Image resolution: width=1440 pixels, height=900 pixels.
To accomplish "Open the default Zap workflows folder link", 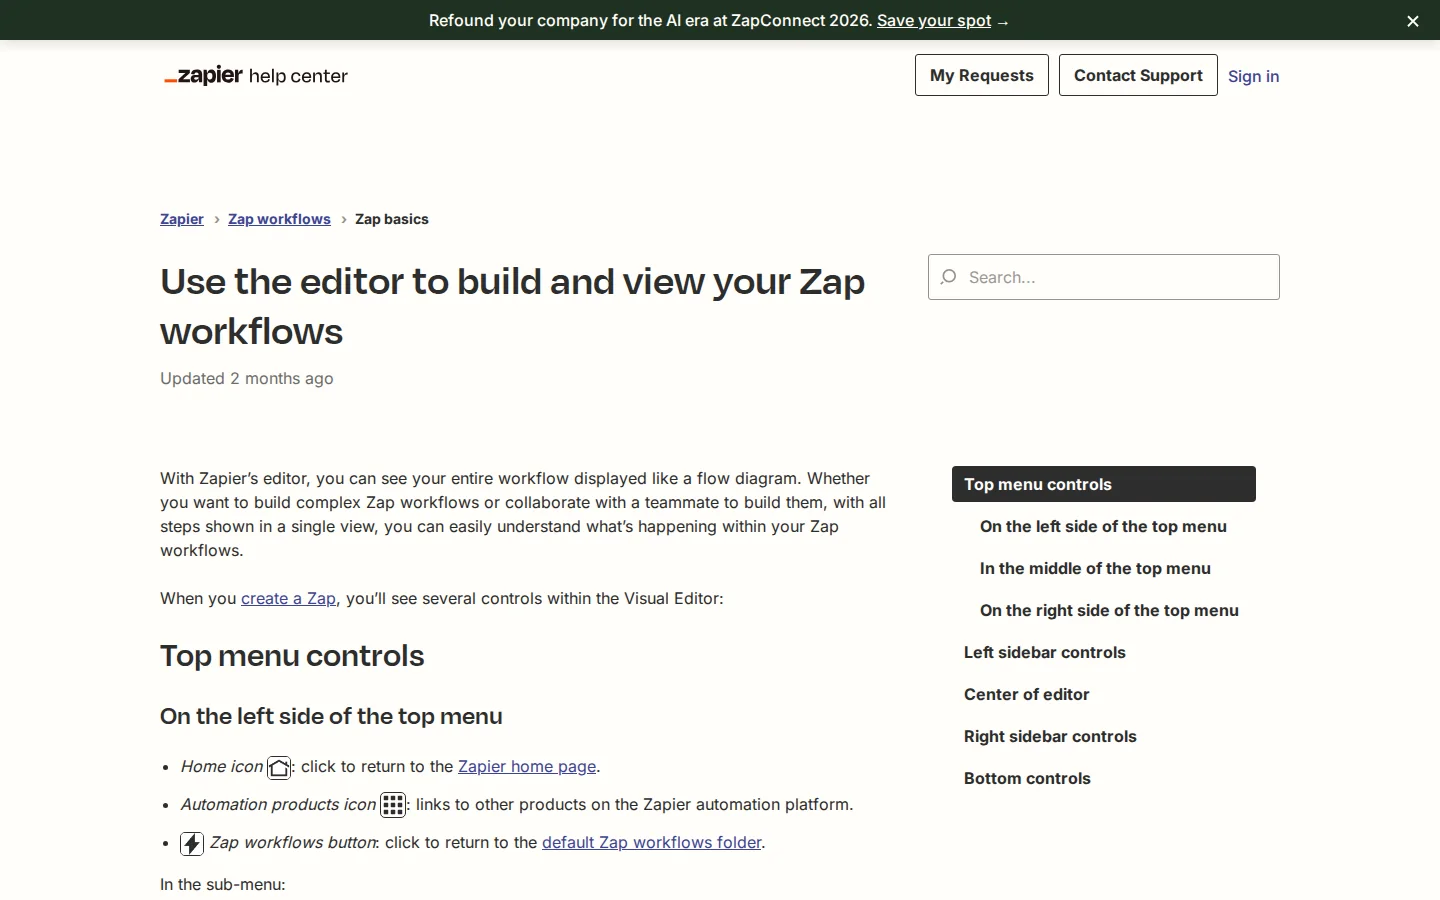I will click(x=651, y=842).
